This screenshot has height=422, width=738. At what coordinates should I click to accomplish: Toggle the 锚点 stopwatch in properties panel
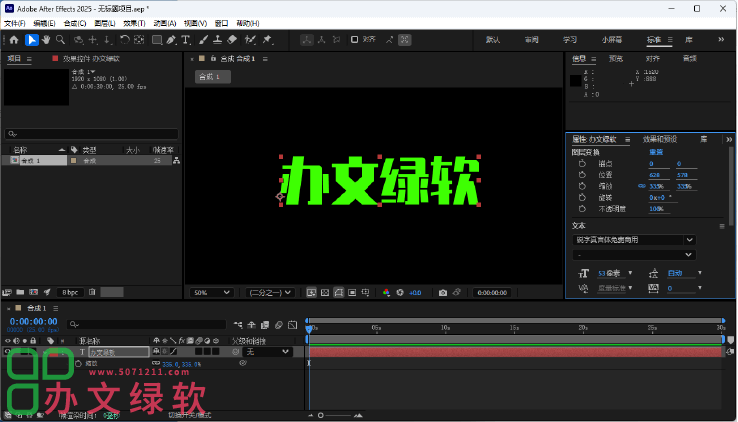582,164
